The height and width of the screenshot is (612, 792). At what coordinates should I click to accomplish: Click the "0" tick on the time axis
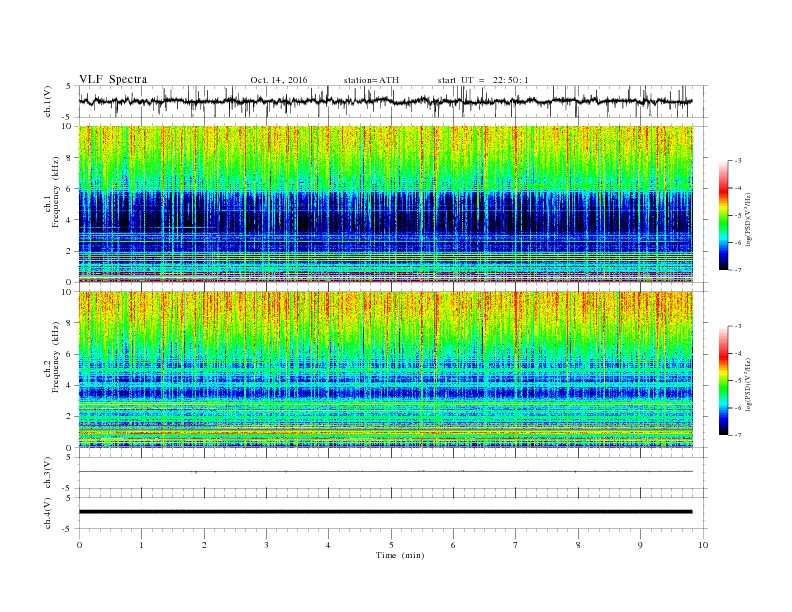(79, 545)
